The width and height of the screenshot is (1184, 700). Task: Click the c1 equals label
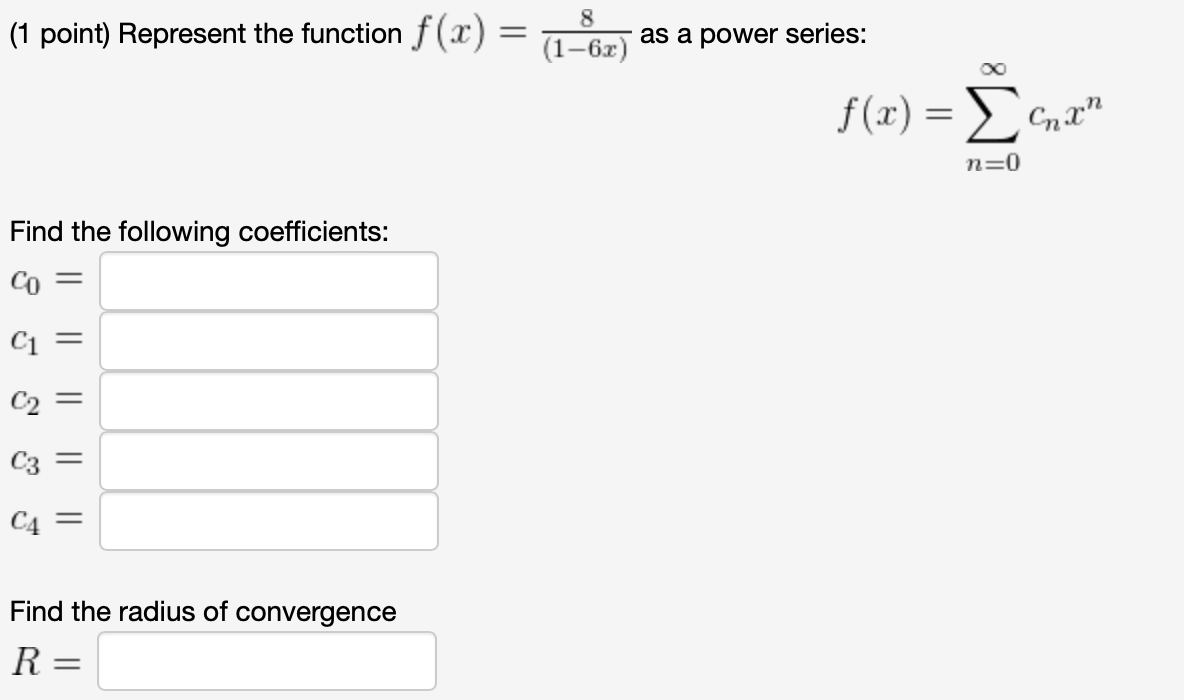tap(45, 341)
